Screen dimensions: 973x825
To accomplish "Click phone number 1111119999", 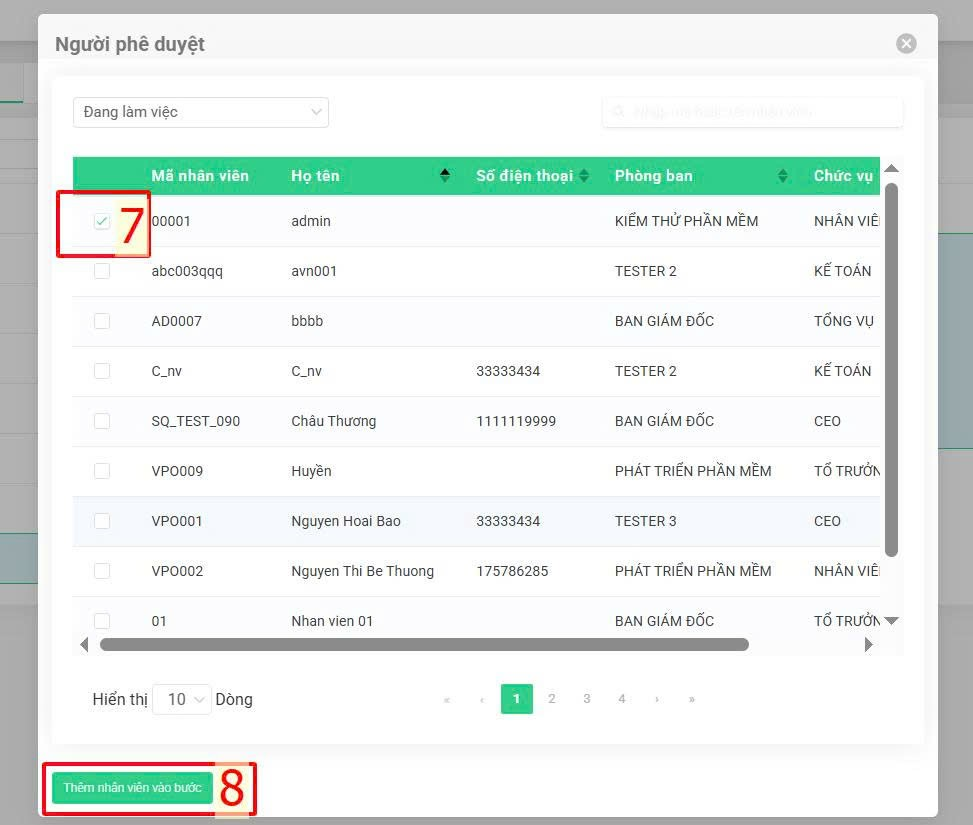I will coord(516,421).
